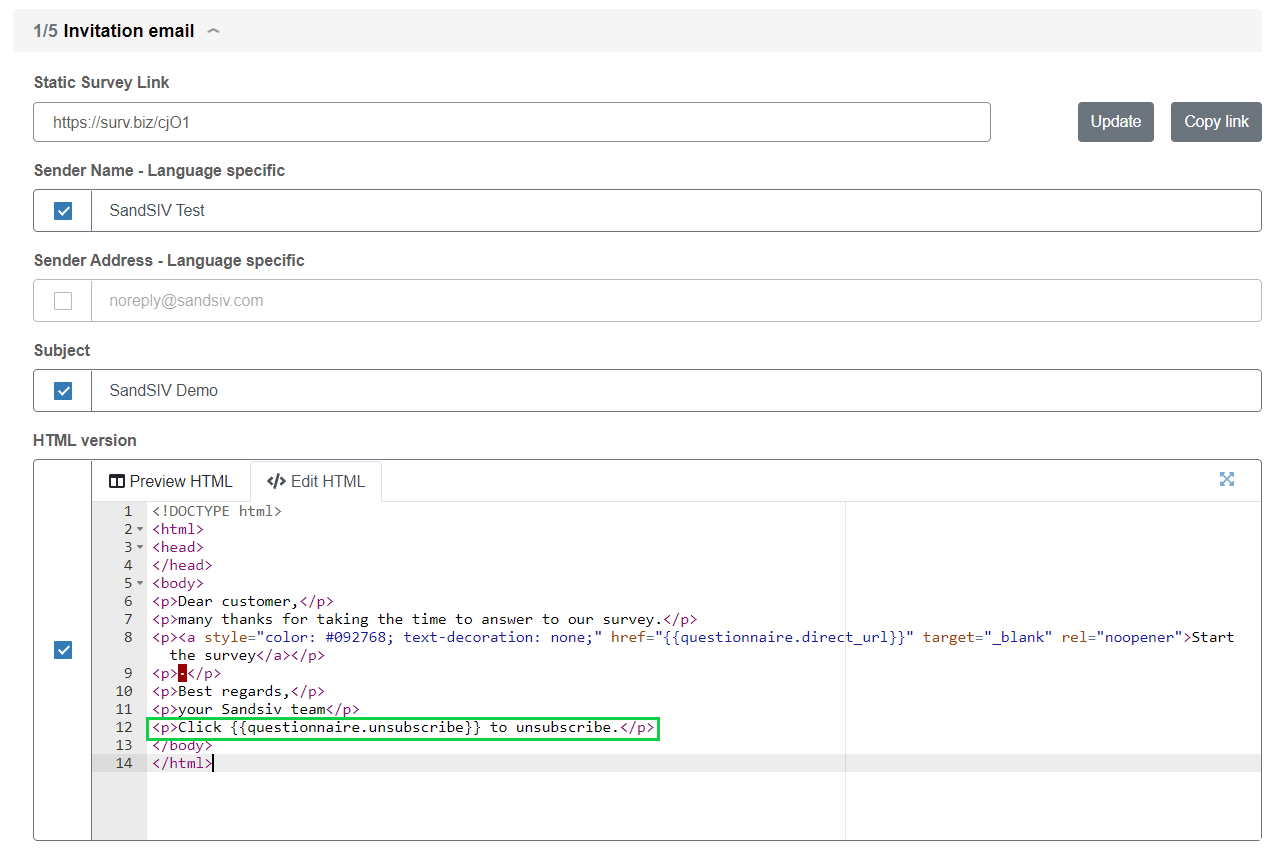Image resolution: width=1282 pixels, height=854 pixels.
Task: Click the 'your Sandsiv team' code line
Action: [255, 709]
